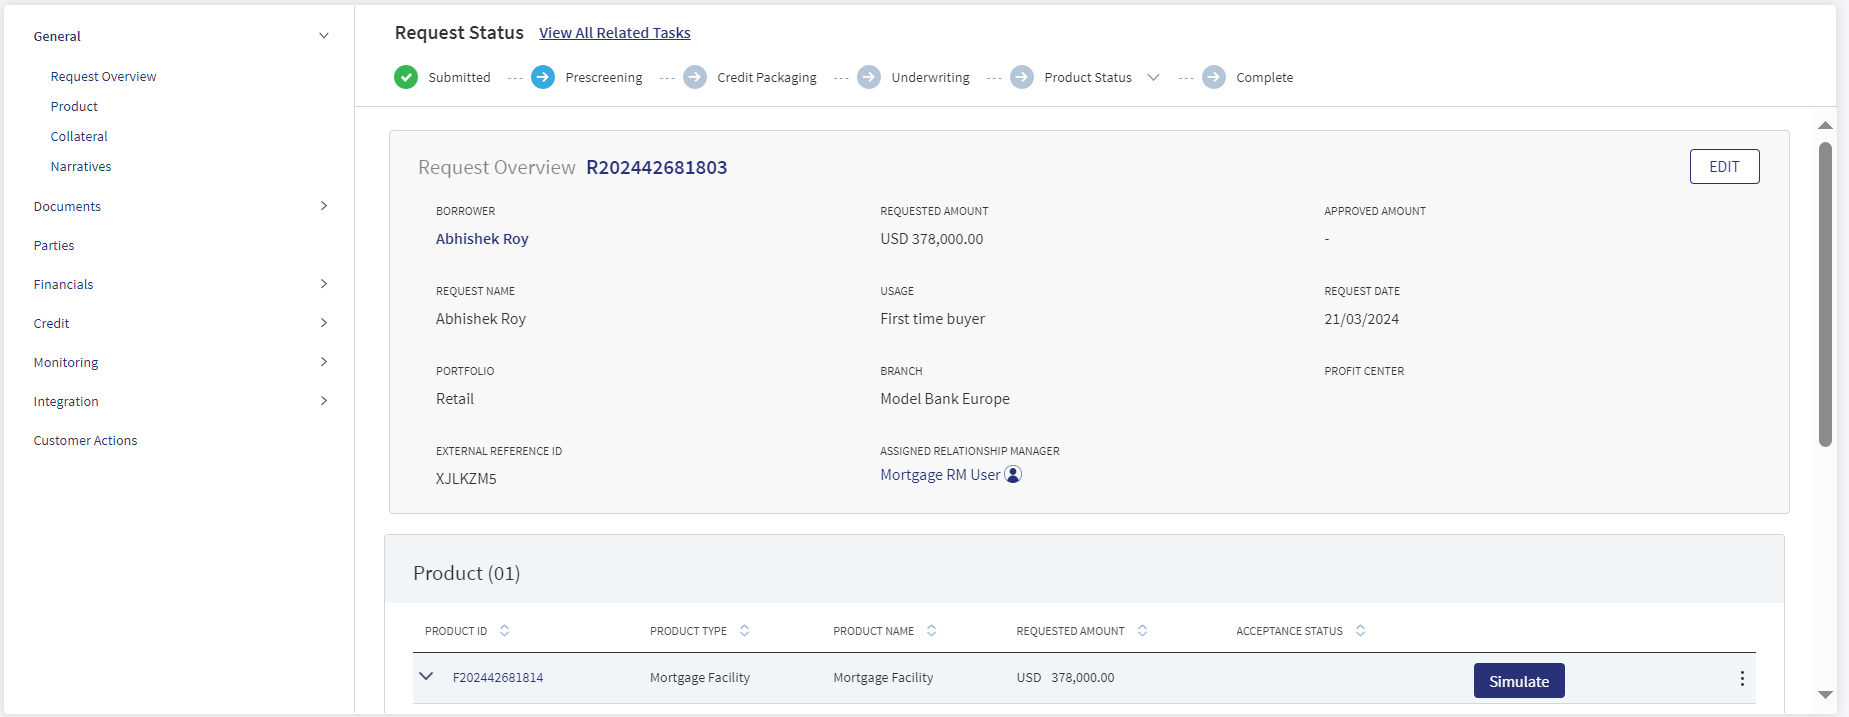Open the Credit sidebar item
Image resolution: width=1849 pixels, height=717 pixels.
[x=51, y=323]
